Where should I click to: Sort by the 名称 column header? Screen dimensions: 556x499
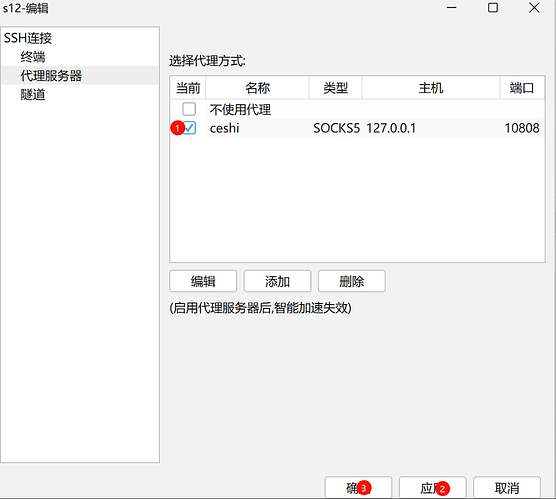[x=257, y=88]
